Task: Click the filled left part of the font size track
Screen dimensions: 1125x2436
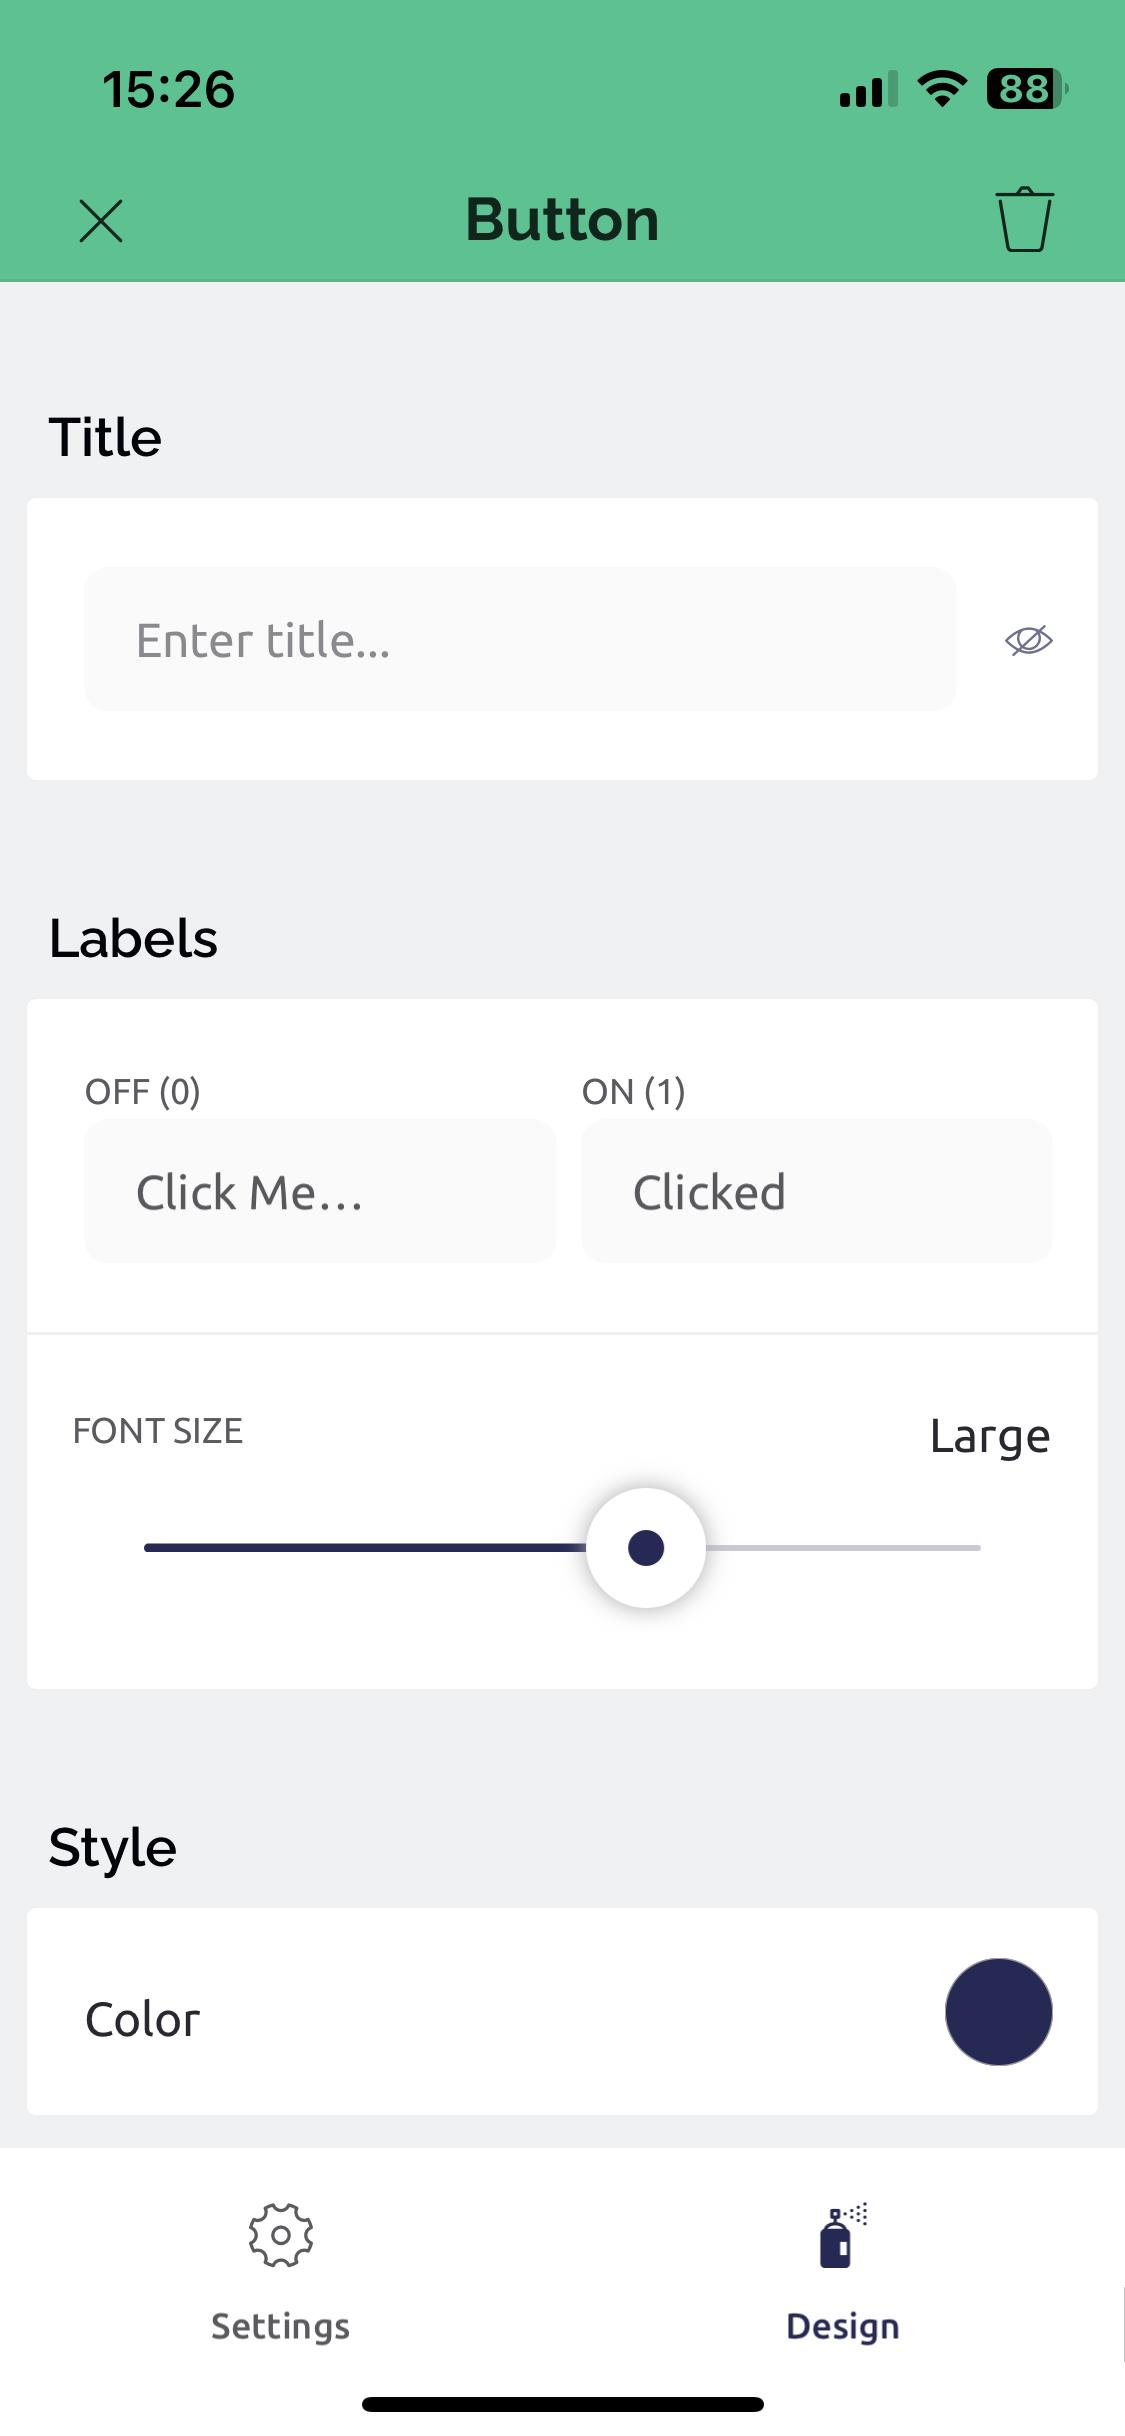Action: tap(360, 1548)
